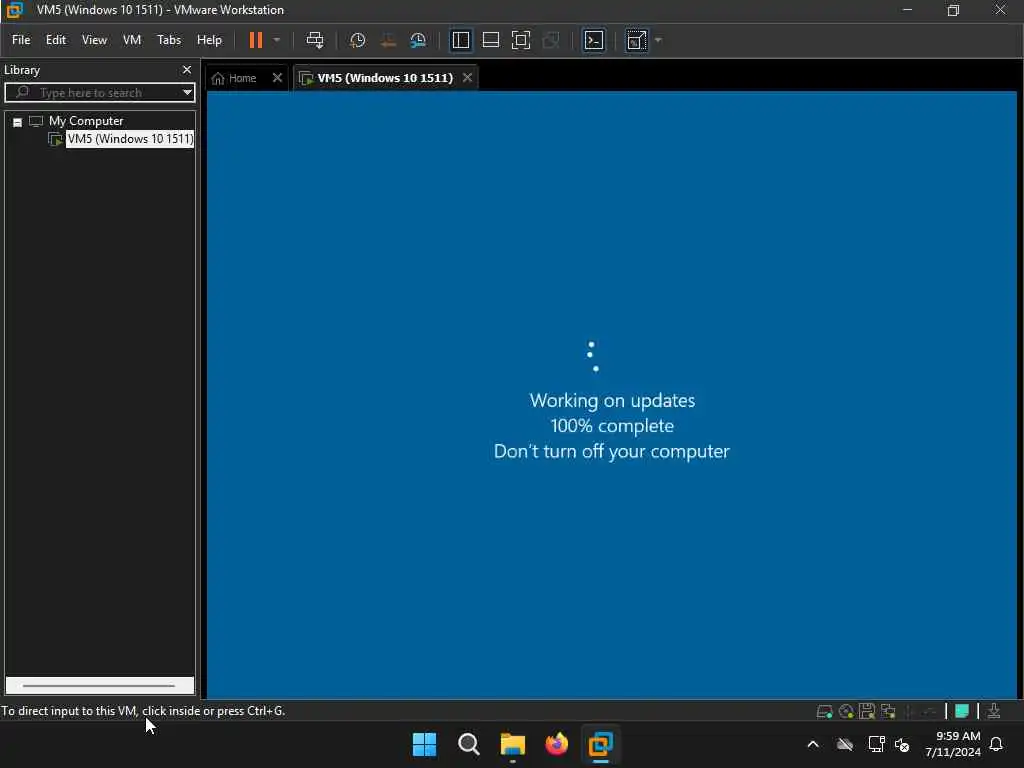Open the Help menu
Viewport: 1024px width, 768px height.
(x=209, y=40)
